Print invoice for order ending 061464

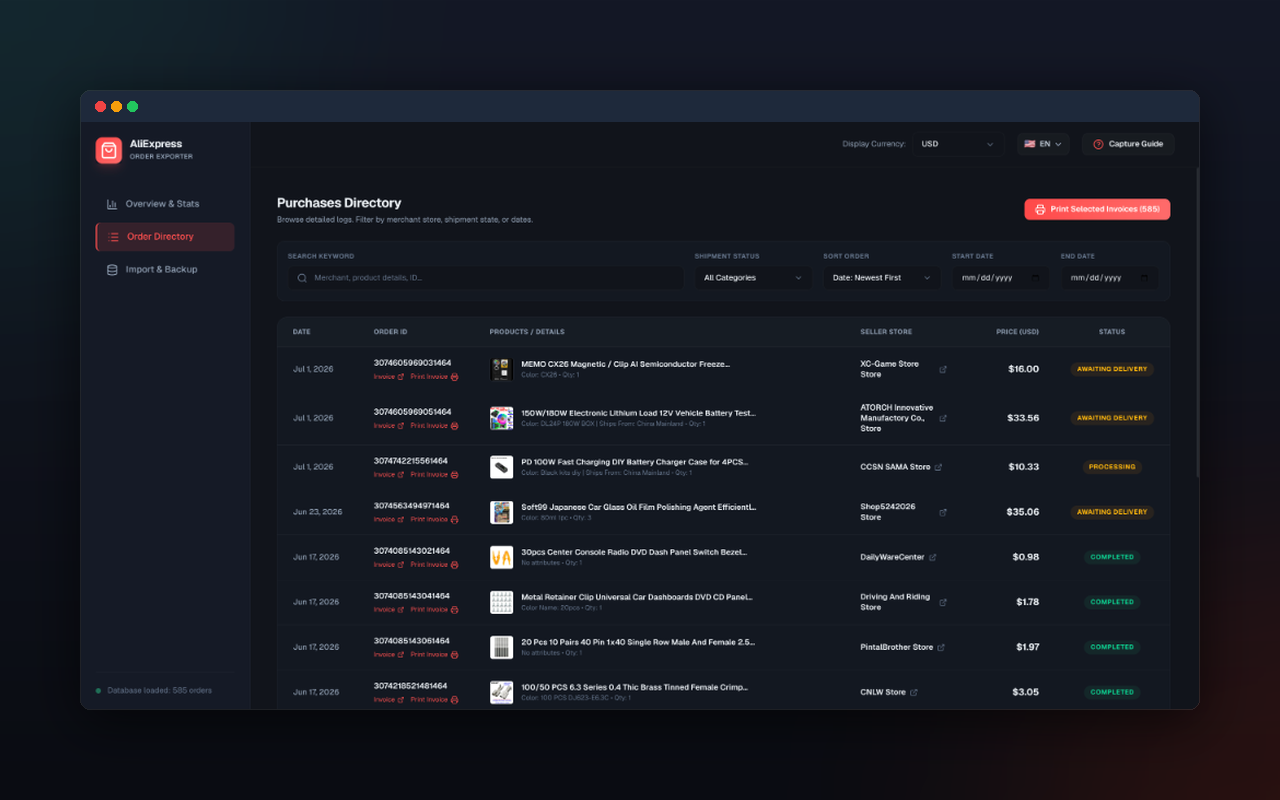point(434,655)
